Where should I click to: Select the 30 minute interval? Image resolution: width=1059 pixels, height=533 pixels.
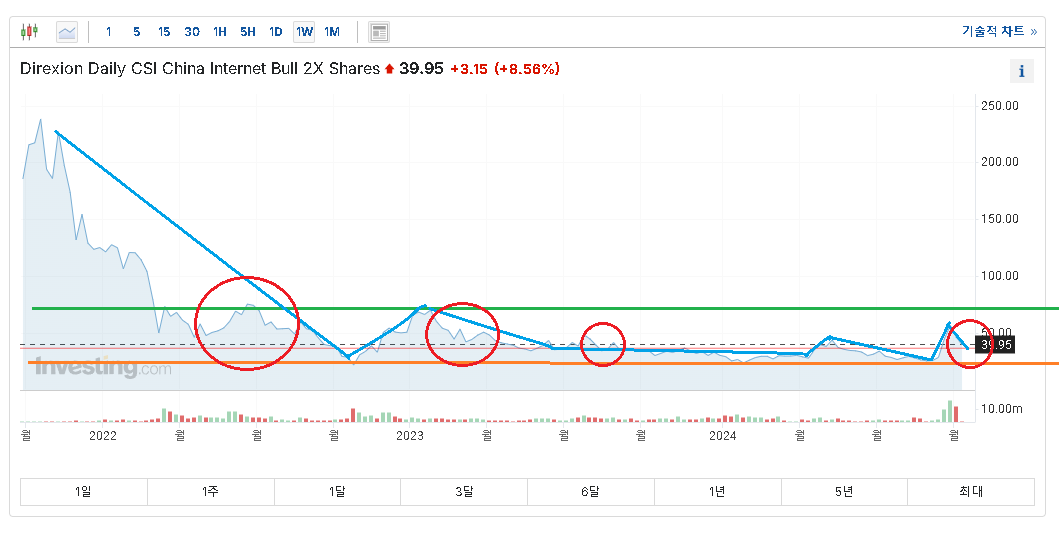pos(192,32)
